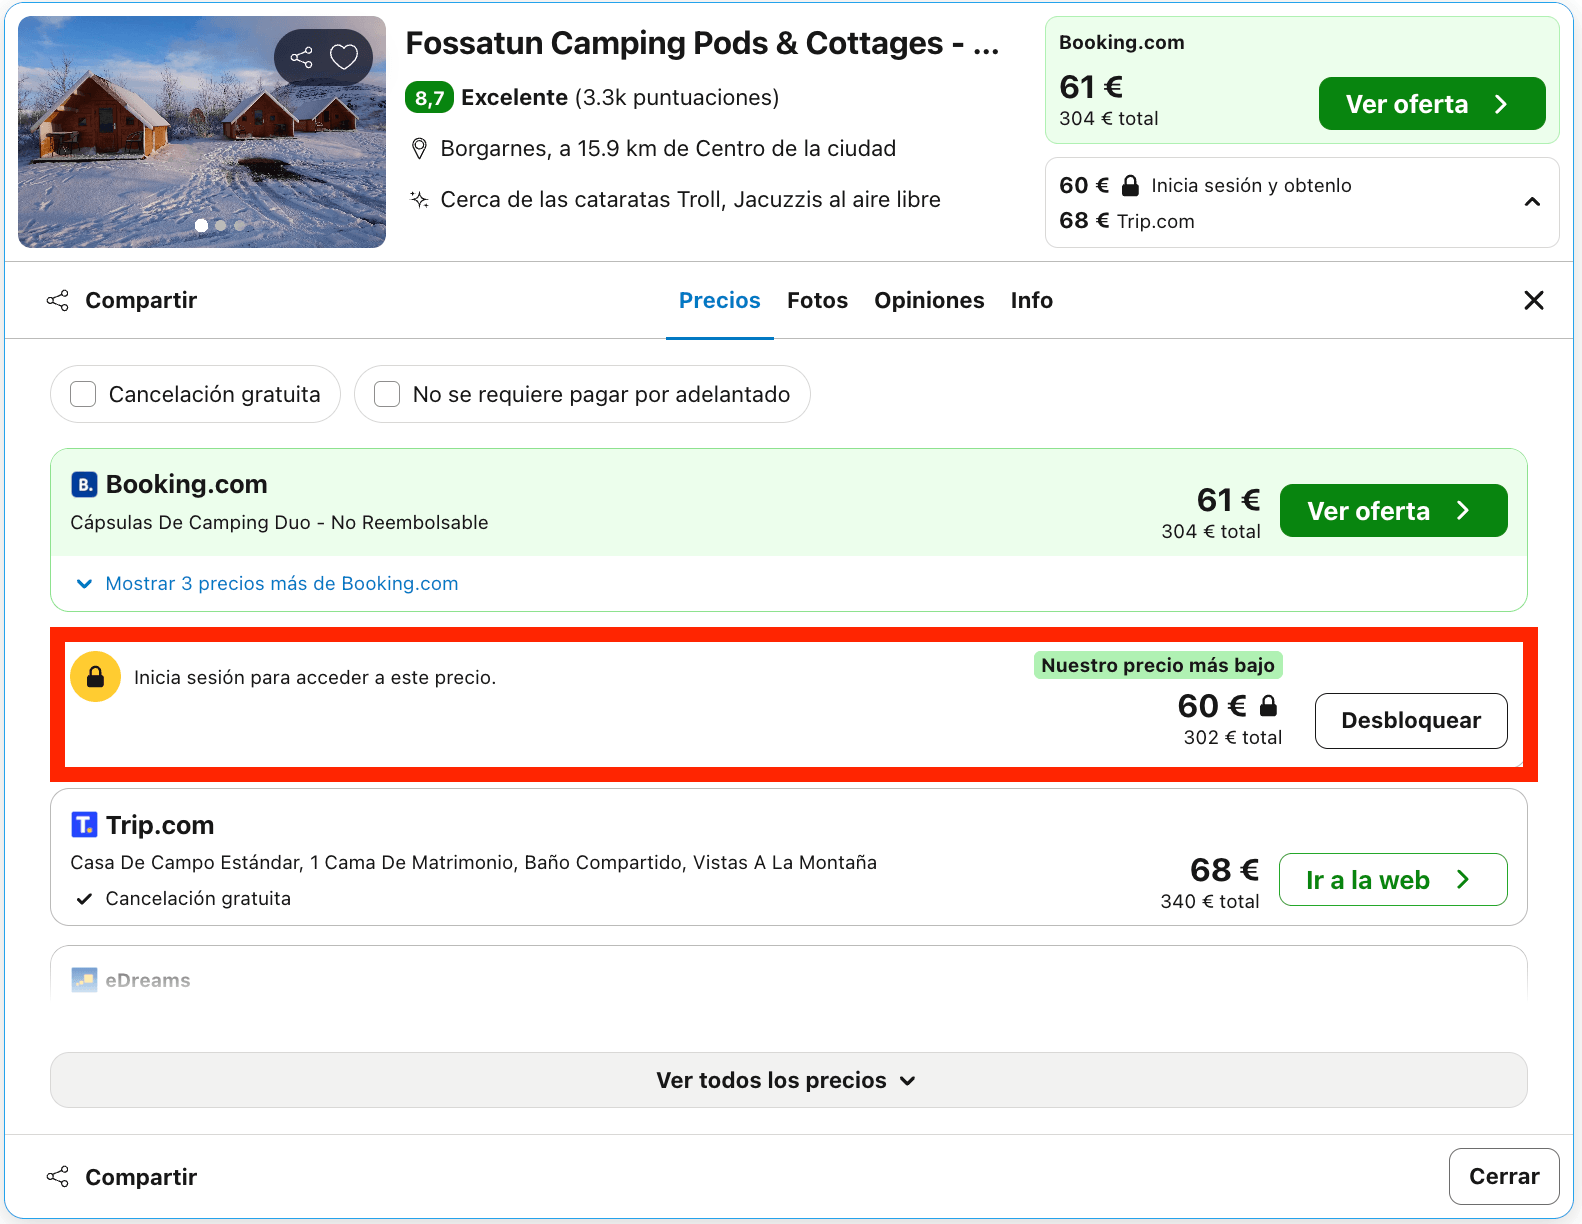The image size is (1582, 1224).
Task: Click the lock icon beside 60 € price
Action: [x=1268, y=705]
